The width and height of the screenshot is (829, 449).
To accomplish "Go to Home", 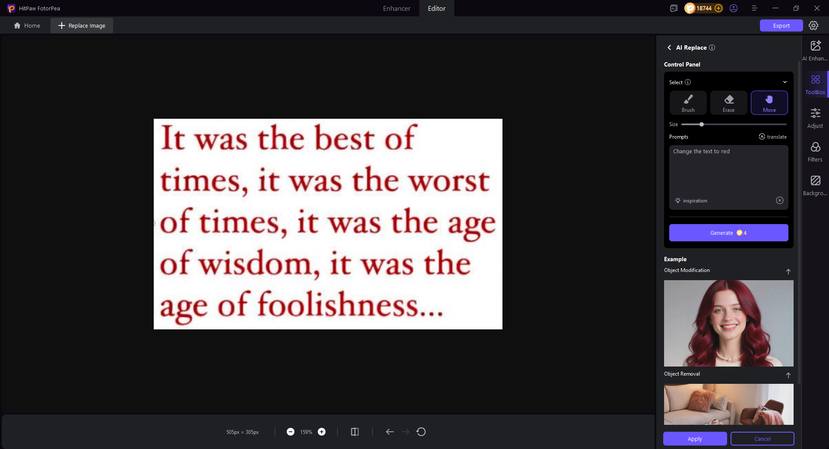I will [27, 25].
